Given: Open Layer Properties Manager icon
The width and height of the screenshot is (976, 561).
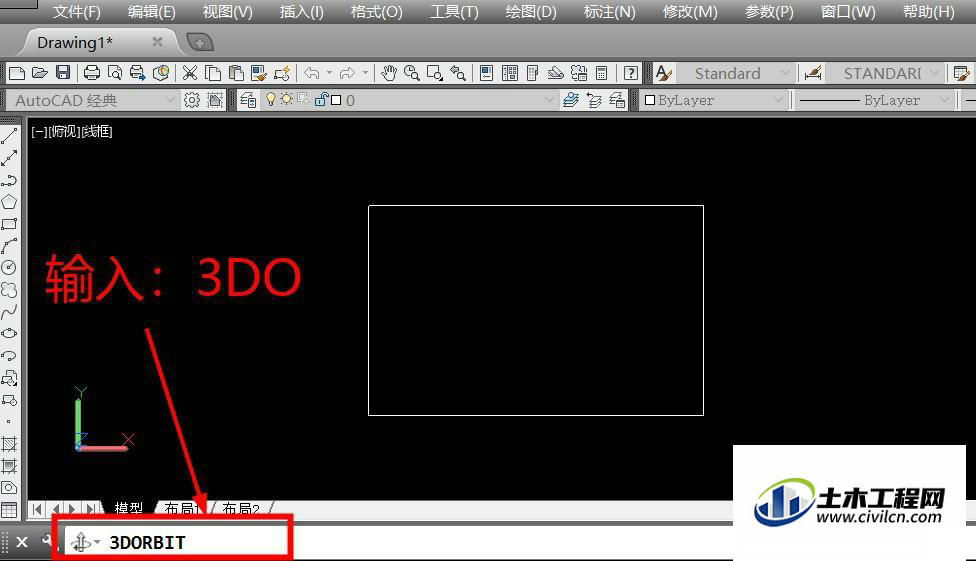Looking at the screenshot, I should (248, 100).
